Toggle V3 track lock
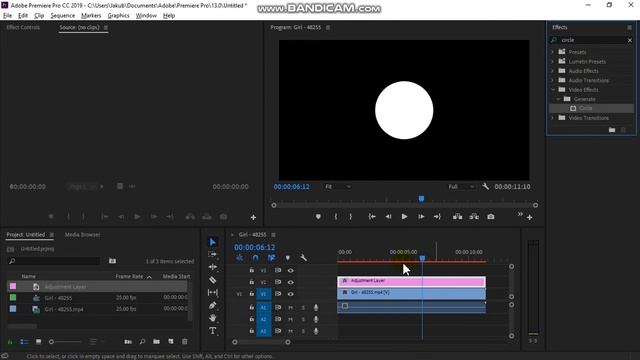Screen dimensions: 640x360 (x=251, y=270)
